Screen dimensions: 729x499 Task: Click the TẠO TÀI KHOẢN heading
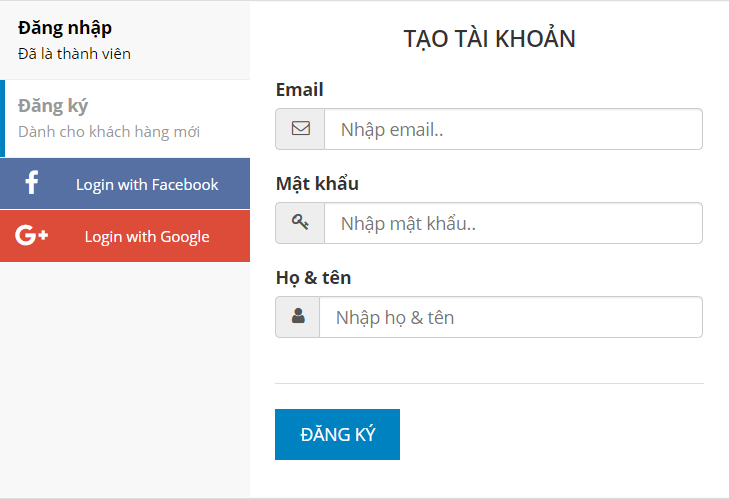click(490, 38)
